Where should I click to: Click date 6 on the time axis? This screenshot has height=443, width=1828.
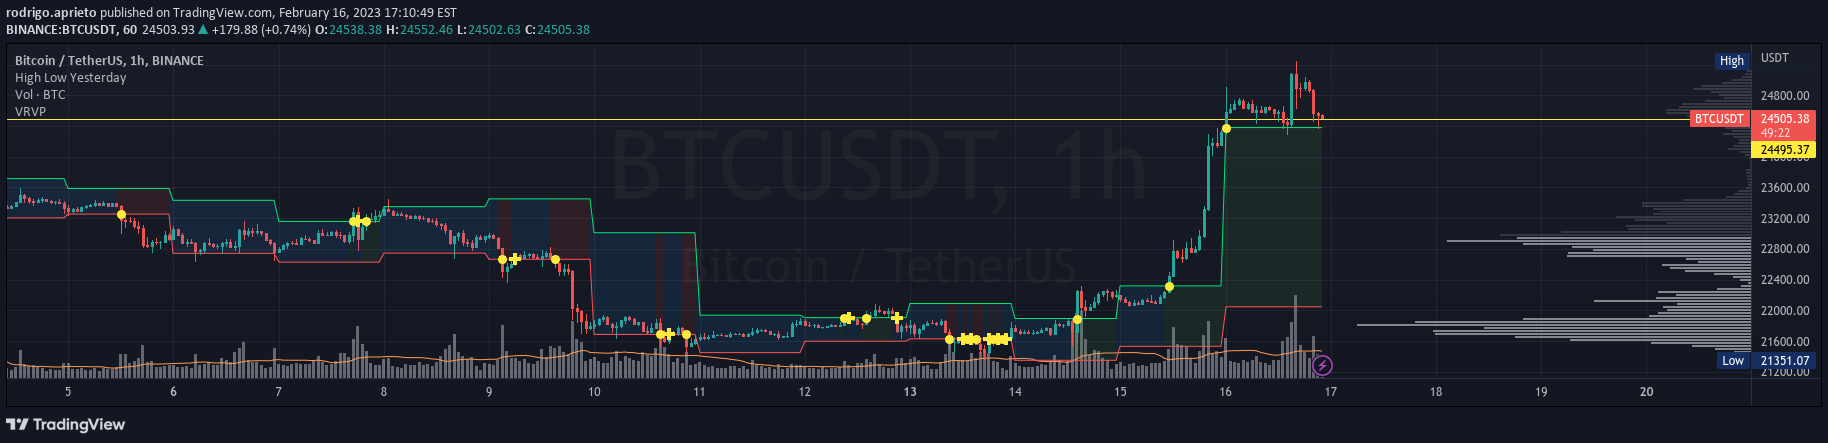tap(173, 392)
